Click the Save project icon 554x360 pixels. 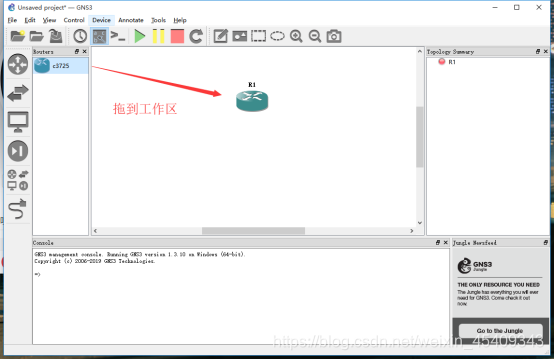55,36
